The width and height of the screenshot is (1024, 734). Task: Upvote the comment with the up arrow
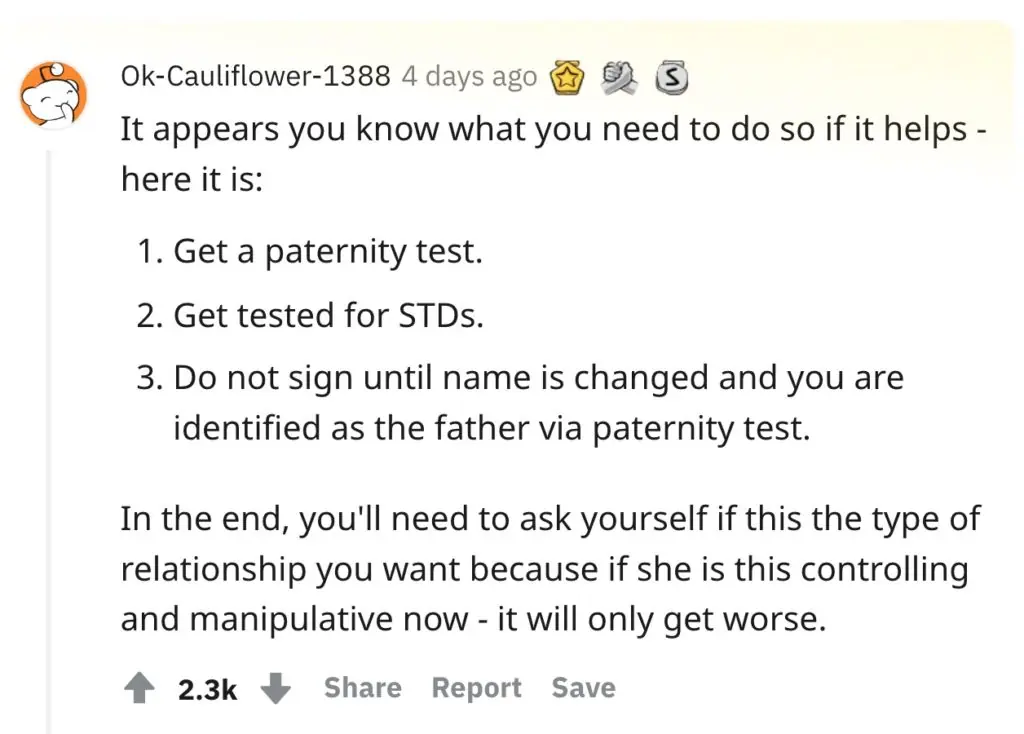[x=138, y=689]
